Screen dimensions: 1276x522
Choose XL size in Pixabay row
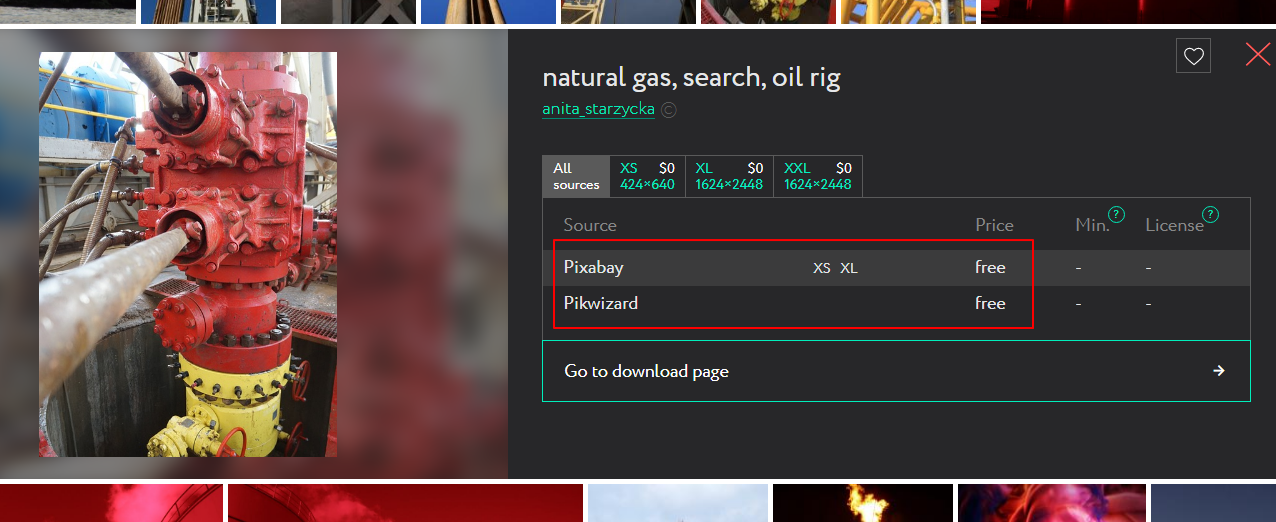pos(849,268)
